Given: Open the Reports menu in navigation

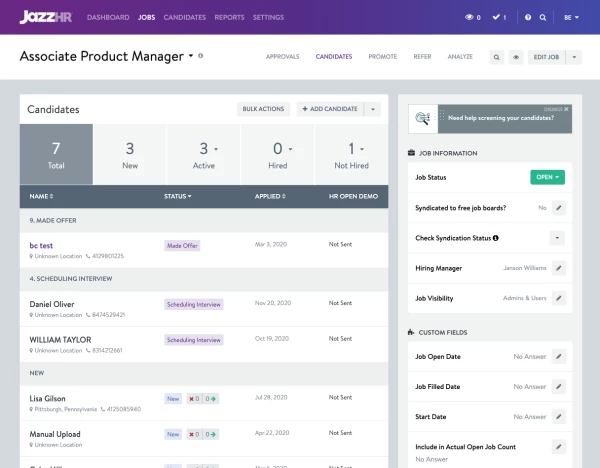Looking at the screenshot, I should coord(229,18).
